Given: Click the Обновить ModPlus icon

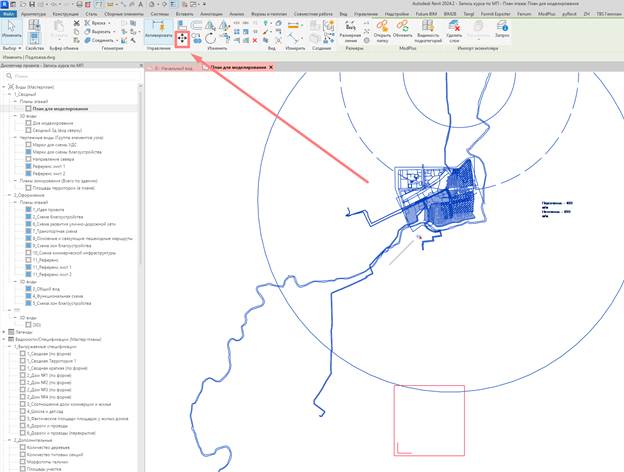Looking at the screenshot, I should pos(402,30).
